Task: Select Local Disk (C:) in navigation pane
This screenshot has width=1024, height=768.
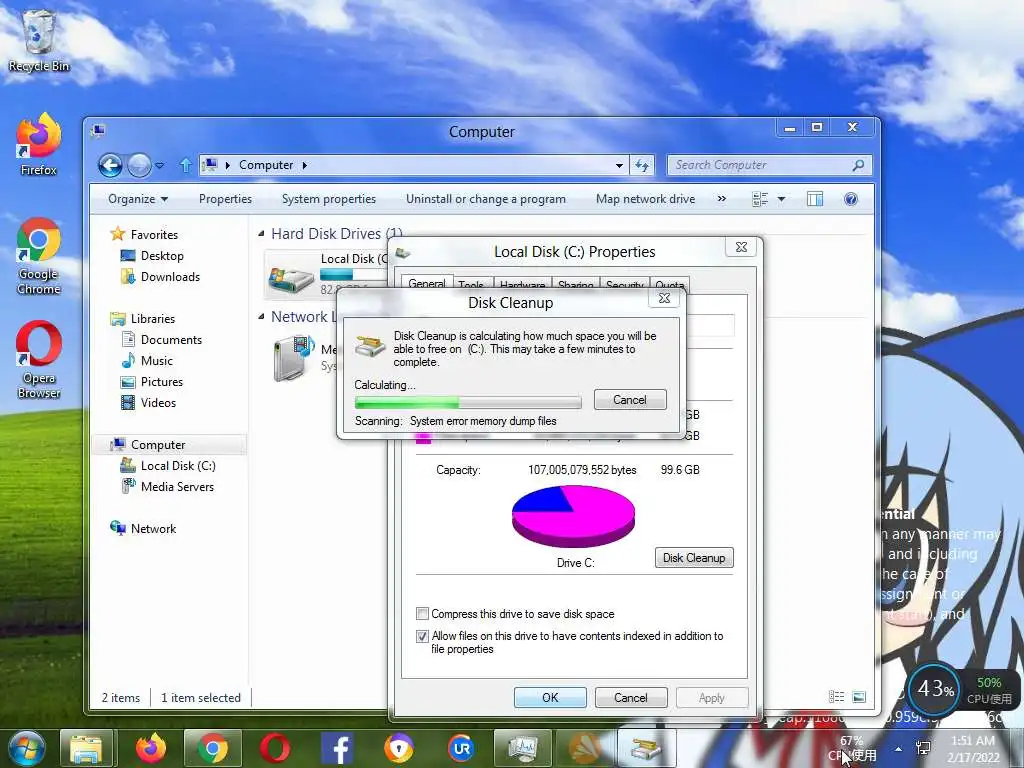Action: [x=168, y=466]
